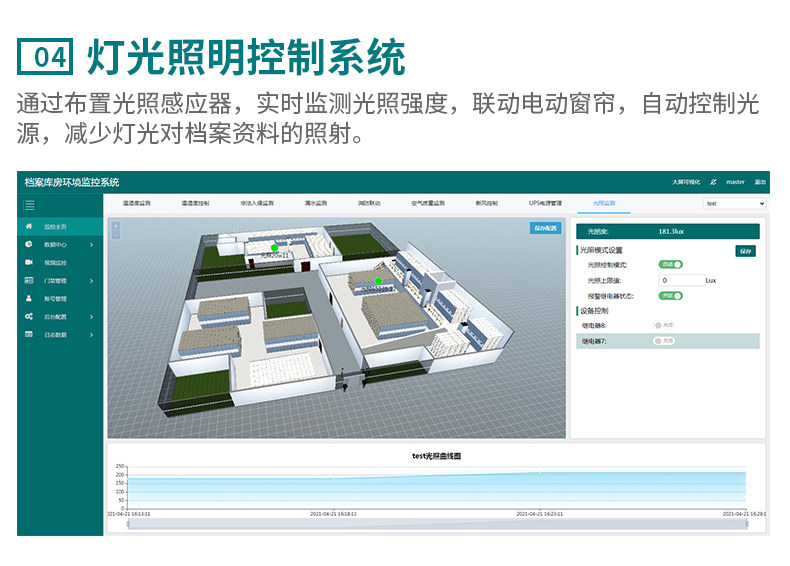Click the 保存 button in 光照模式设置
The width and height of the screenshot is (790, 566).
pos(746,250)
